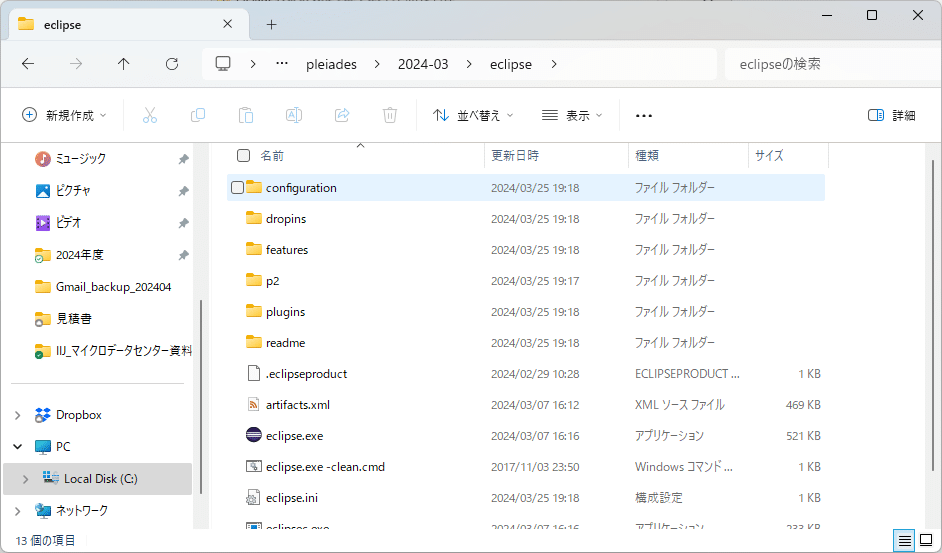Select the .eclipseproduct file icon
The width and height of the screenshot is (942, 553).
coord(254,373)
